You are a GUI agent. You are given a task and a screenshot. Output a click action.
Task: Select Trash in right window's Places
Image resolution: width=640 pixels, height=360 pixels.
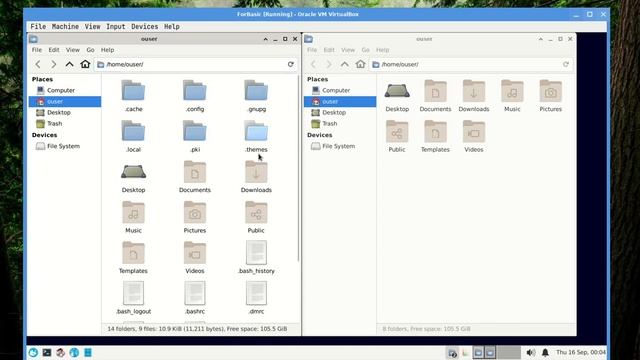pos(340,123)
